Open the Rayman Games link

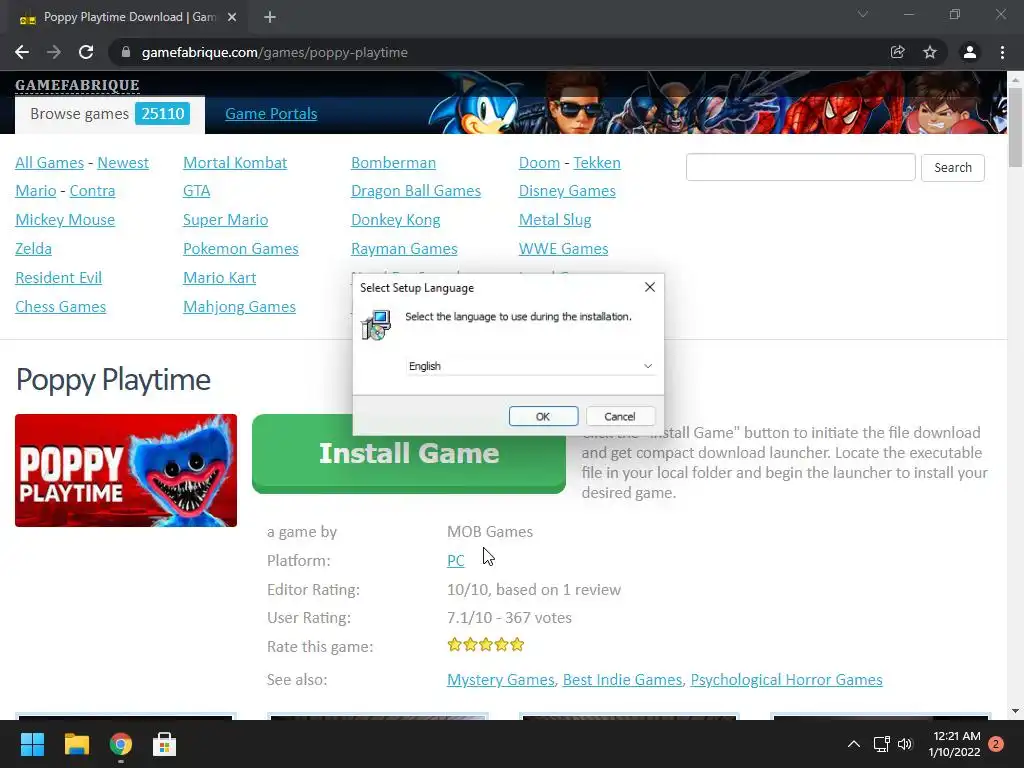pyautogui.click(x=404, y=249)
